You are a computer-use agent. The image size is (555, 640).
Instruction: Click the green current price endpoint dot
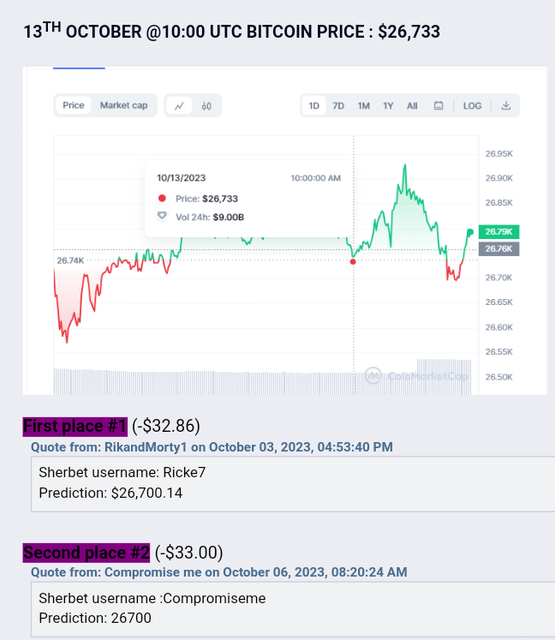[470, 232]
